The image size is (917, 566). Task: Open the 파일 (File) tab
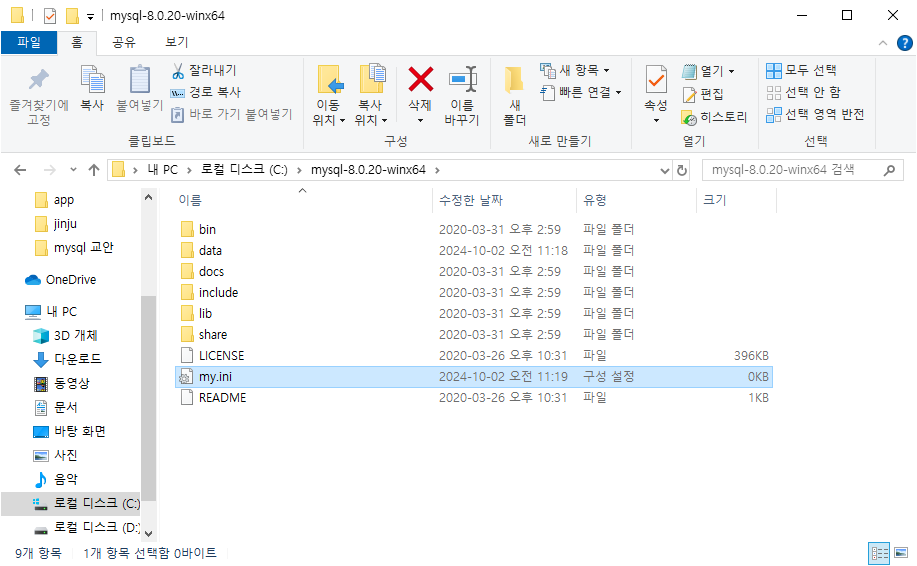pyautogui.click(x=29, y=42)
